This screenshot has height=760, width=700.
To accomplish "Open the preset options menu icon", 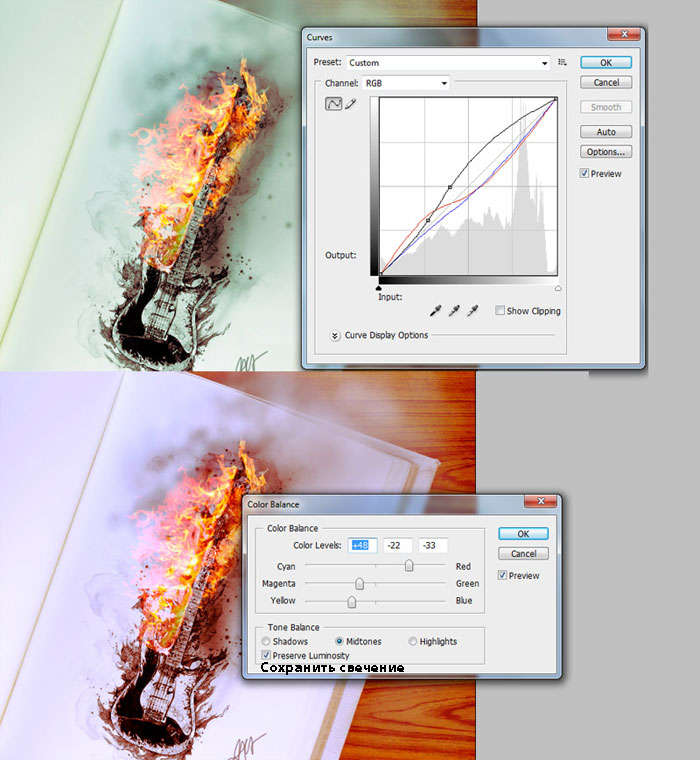I will tap(562, 62).
